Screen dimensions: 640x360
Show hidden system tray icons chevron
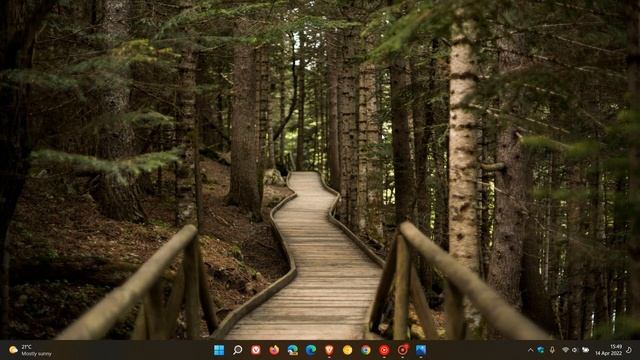[x=530, y=350]
